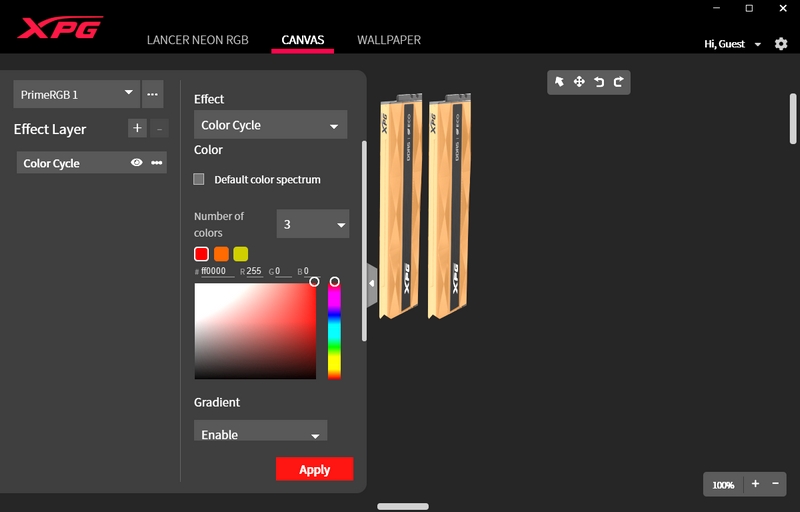Remove effect layer with minus button
This screenshot has width=800, height=512.
(160, 128)
